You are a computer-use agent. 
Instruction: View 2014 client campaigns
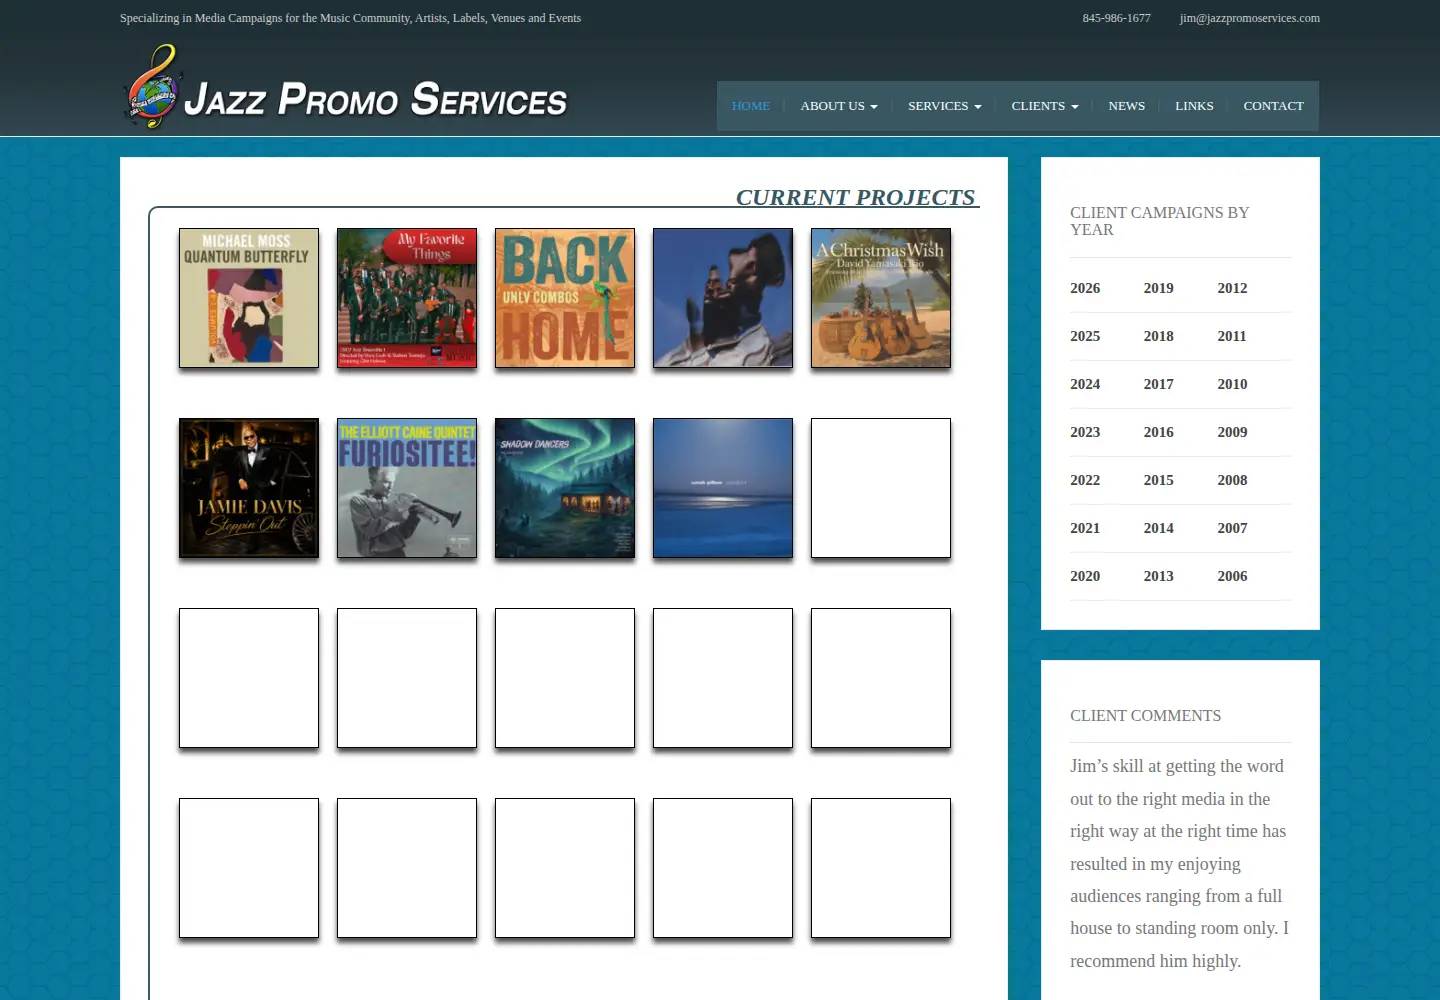pos(1159,528)
